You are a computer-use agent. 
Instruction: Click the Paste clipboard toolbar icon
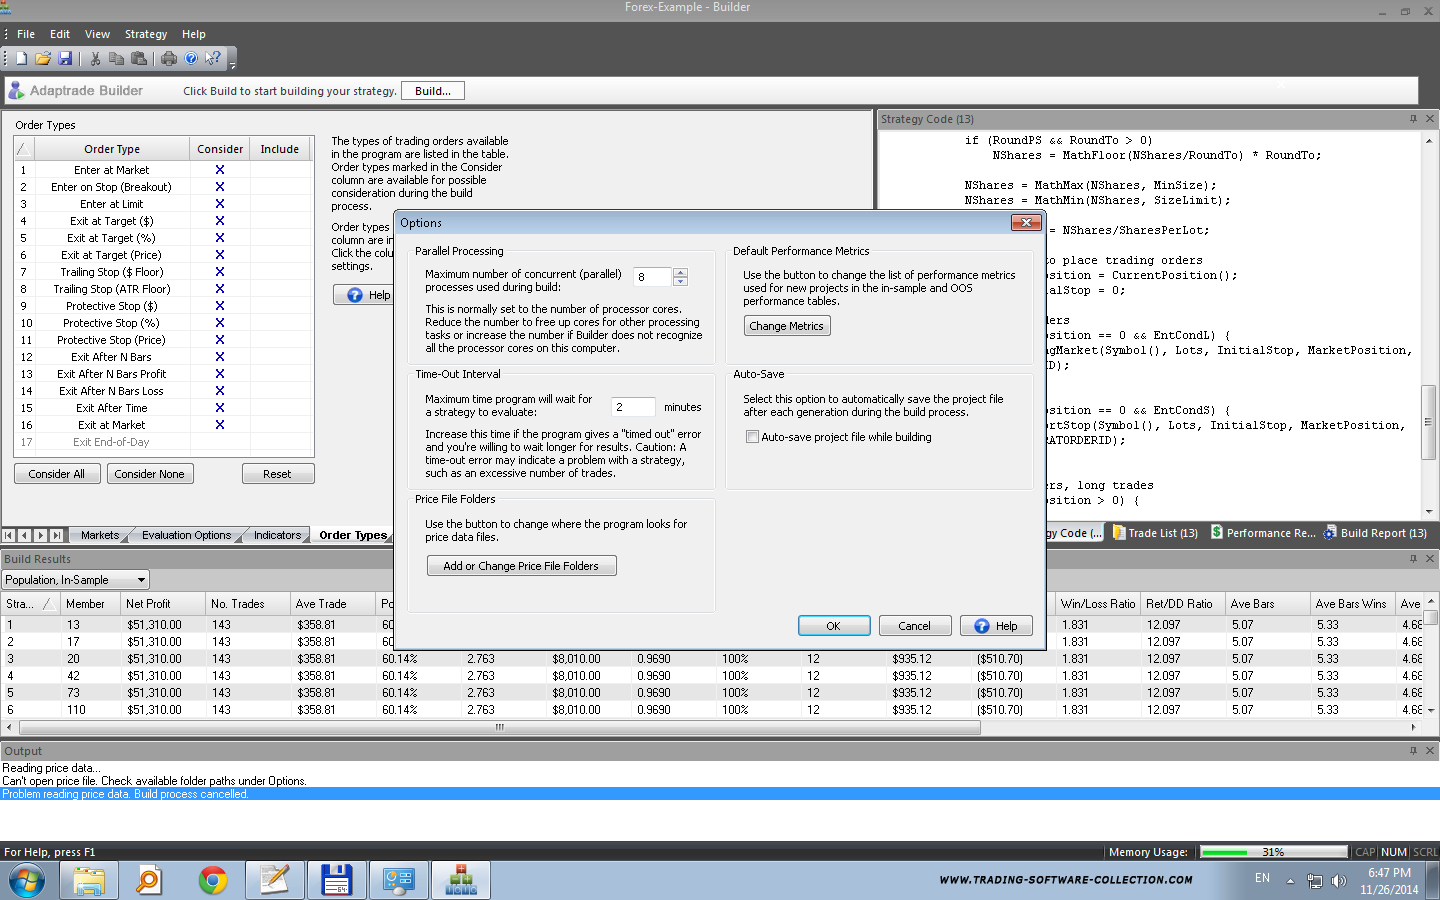pyautogui.click(x=139, y=59)
